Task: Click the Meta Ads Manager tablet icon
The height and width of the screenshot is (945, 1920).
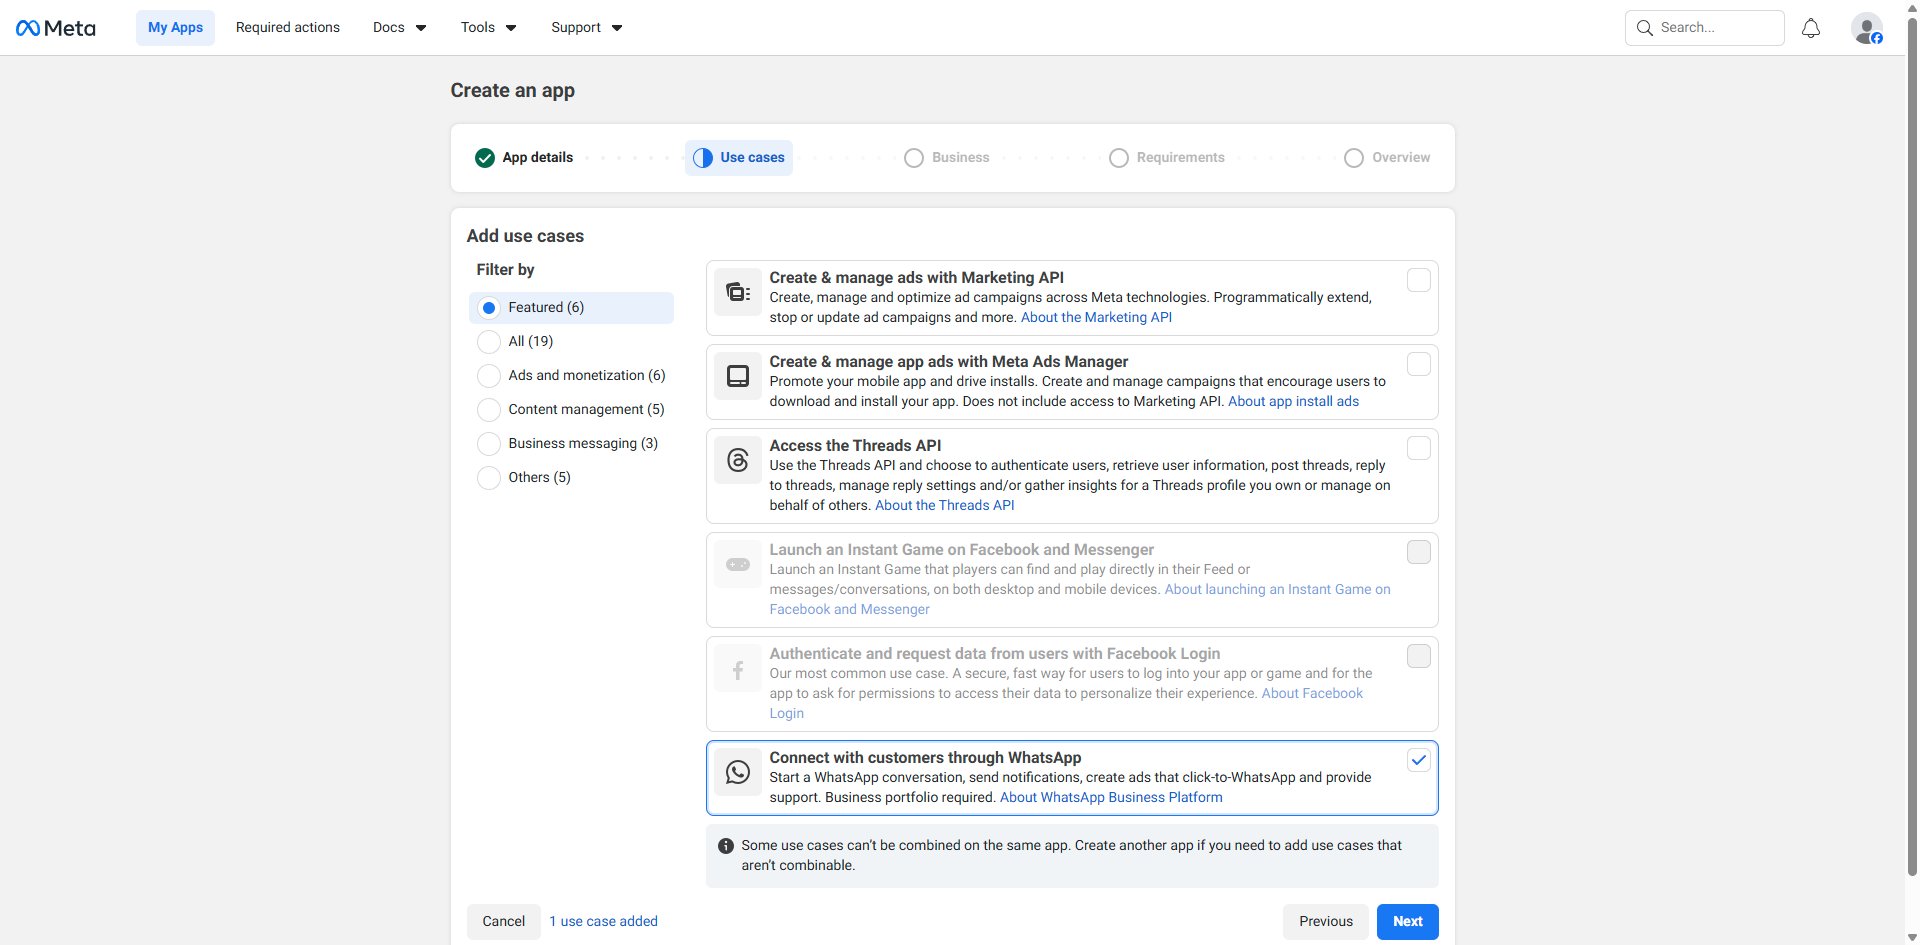Action: 738,376
